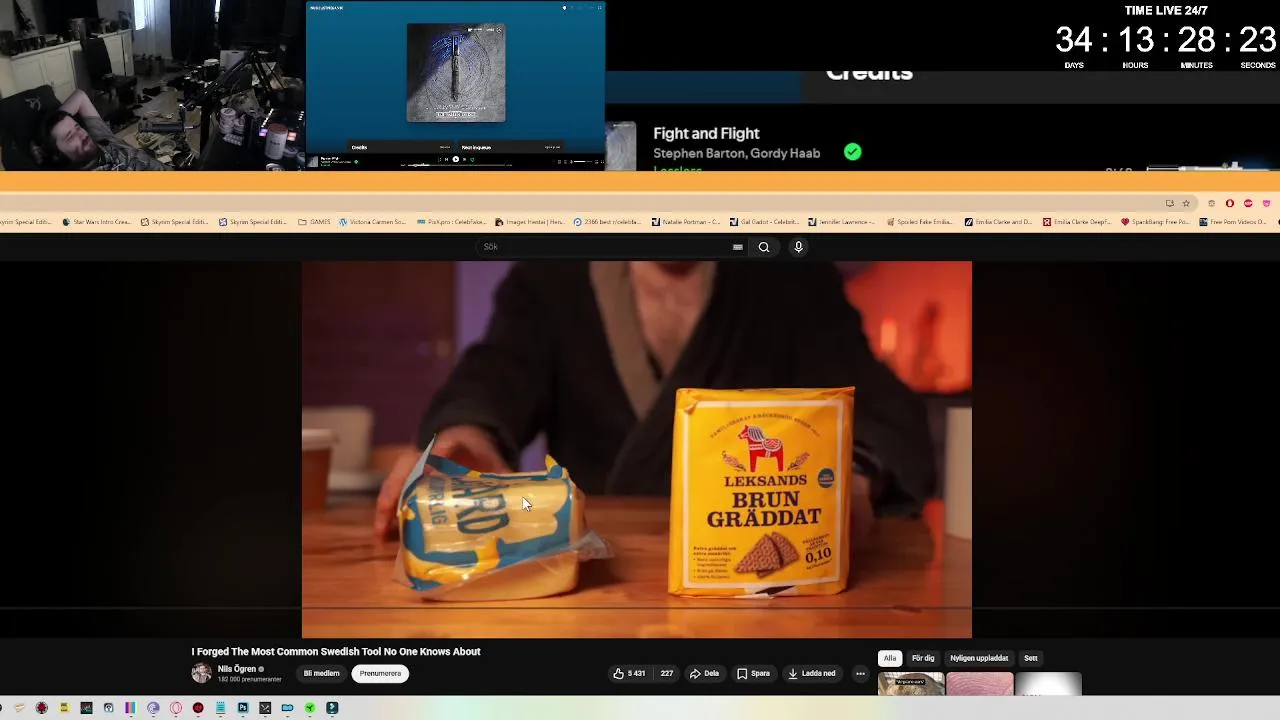1280x720 pixels.
Task: Download the video with Ladda ned
Action: pyautogui.click(x=812, y=674)
